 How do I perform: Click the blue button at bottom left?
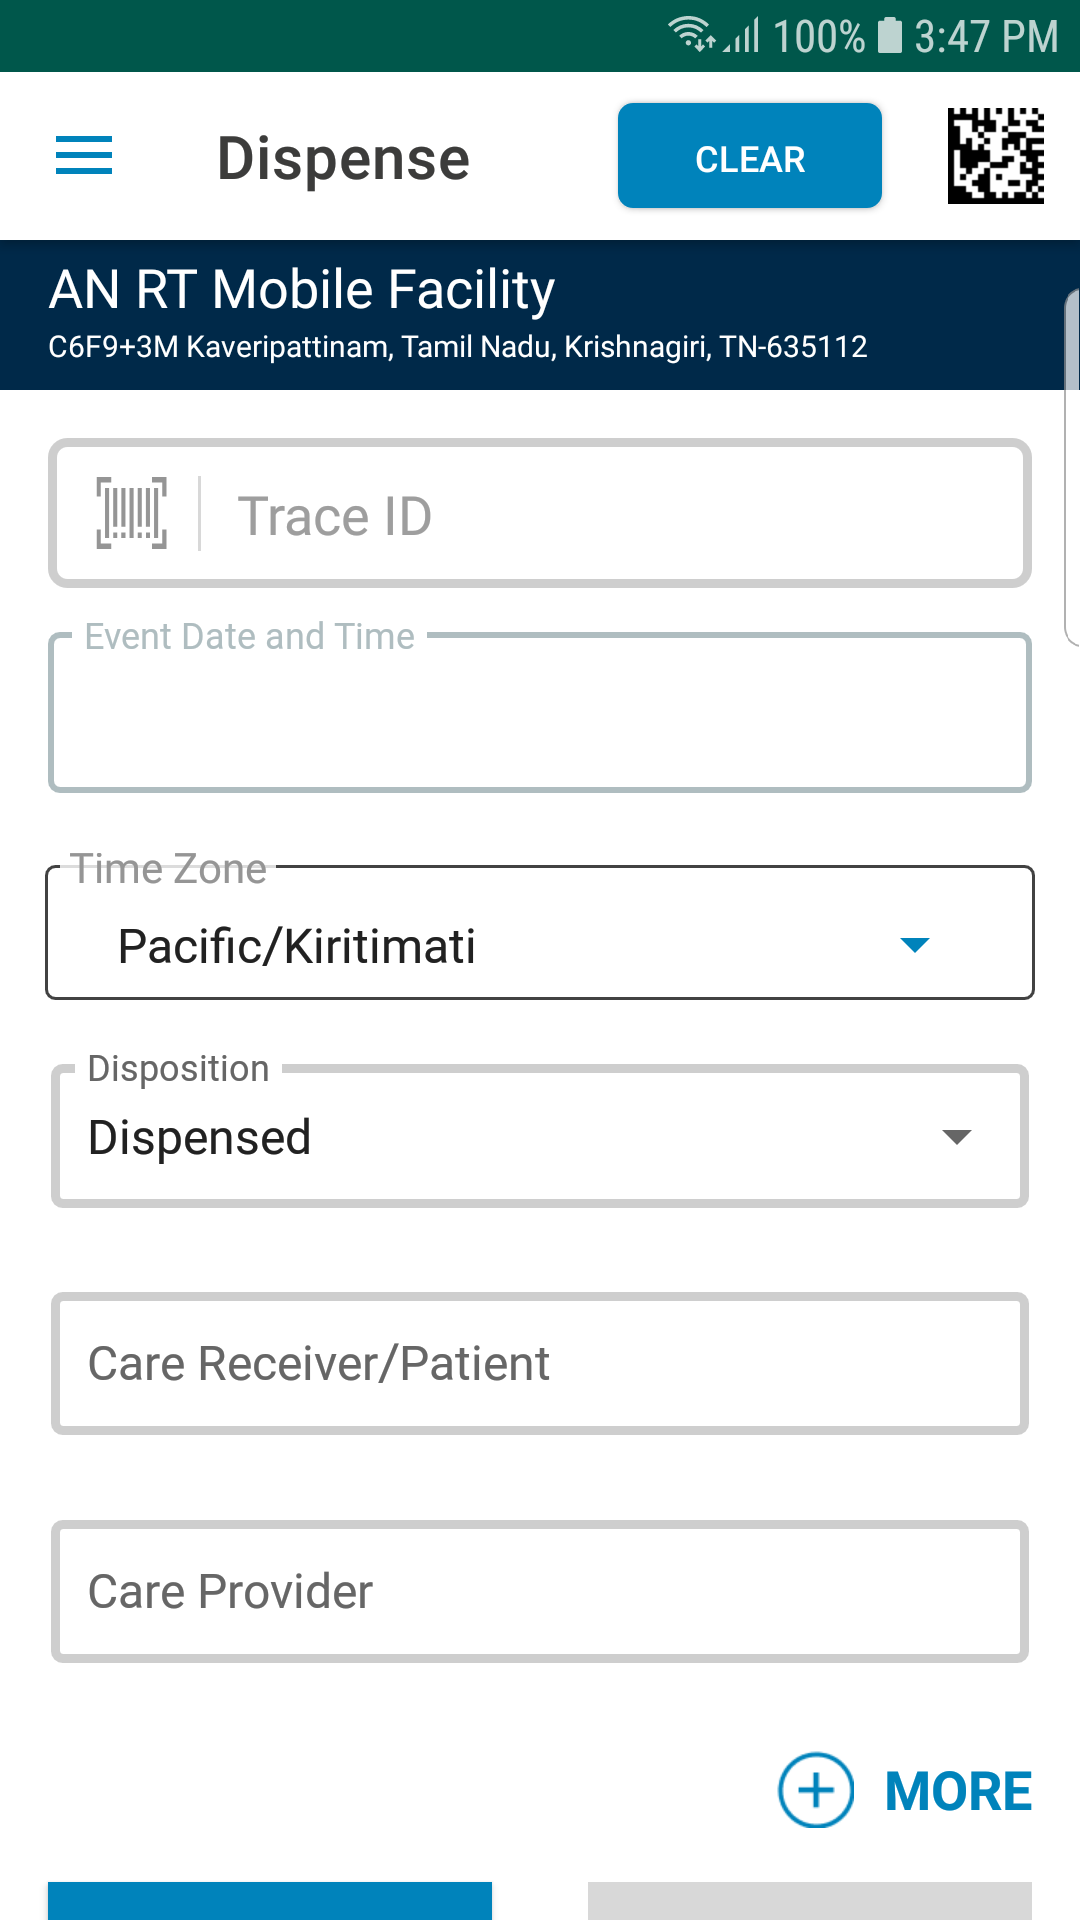tap(270, 1901)
